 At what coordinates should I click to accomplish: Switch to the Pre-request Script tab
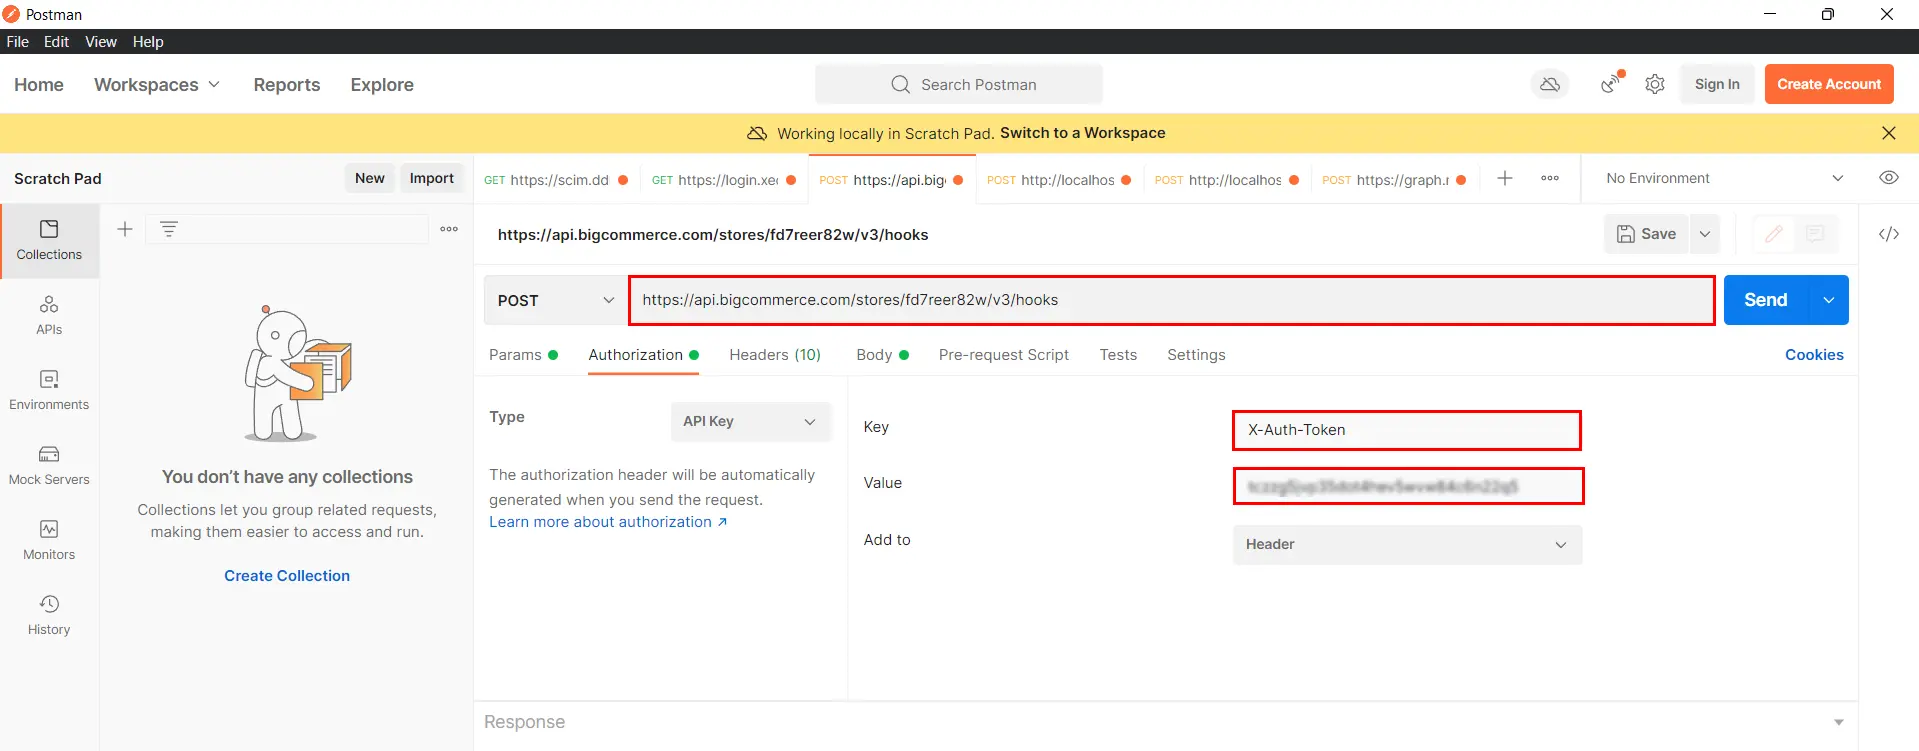point(1004,355)
